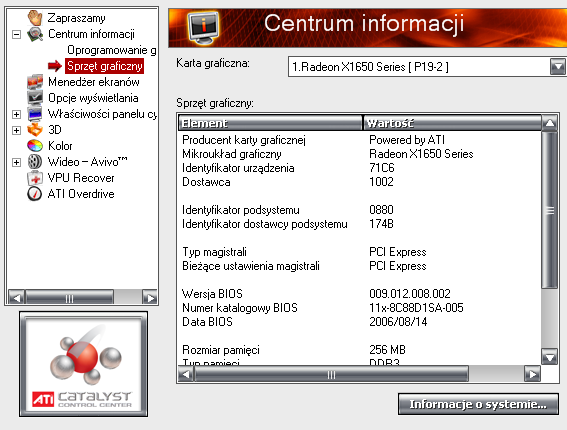Click the Centrum informacji magnifier icon

point(35,34)
